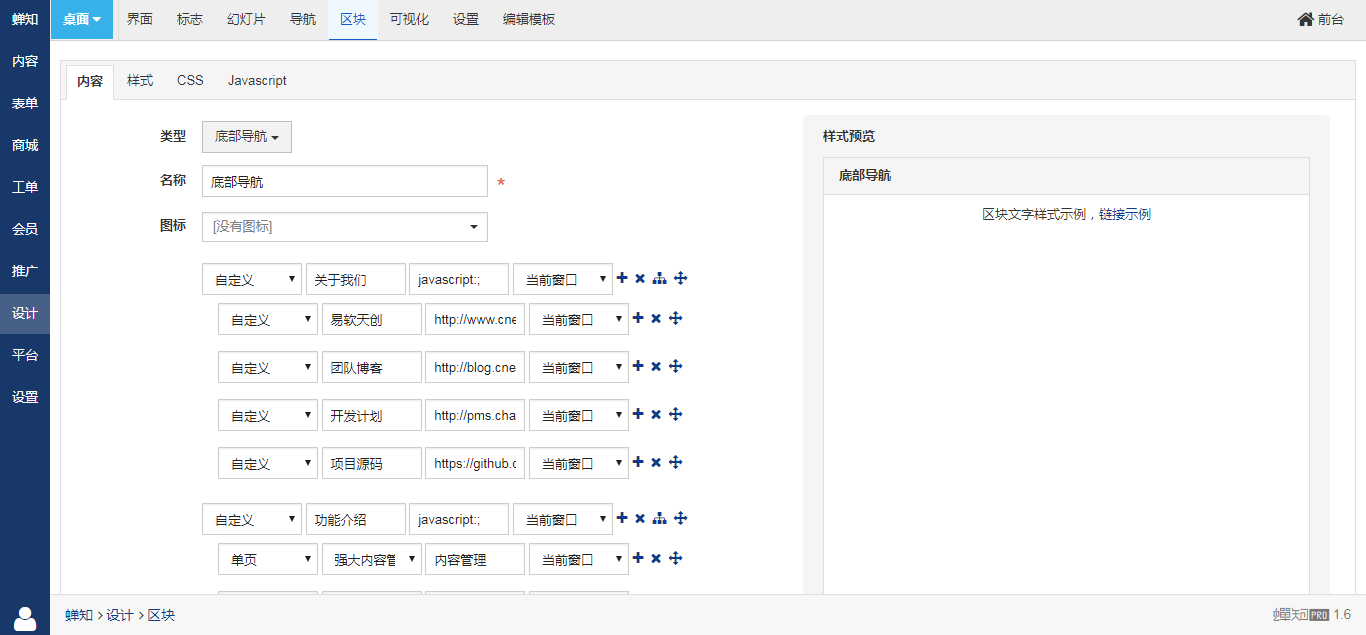Click sitemap icon in 功能介绍 row
Viewport: 1366px width, 635px height.
point(659,518)
